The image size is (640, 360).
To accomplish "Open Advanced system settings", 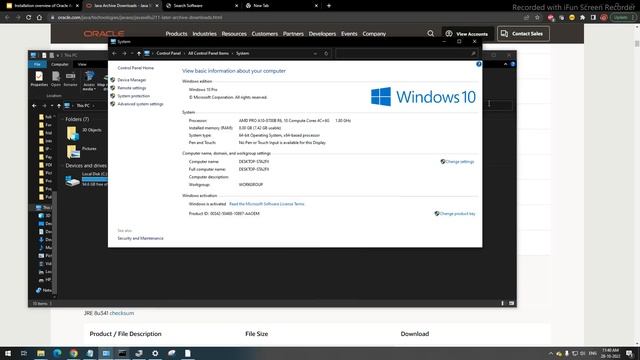I will [140, 104].
